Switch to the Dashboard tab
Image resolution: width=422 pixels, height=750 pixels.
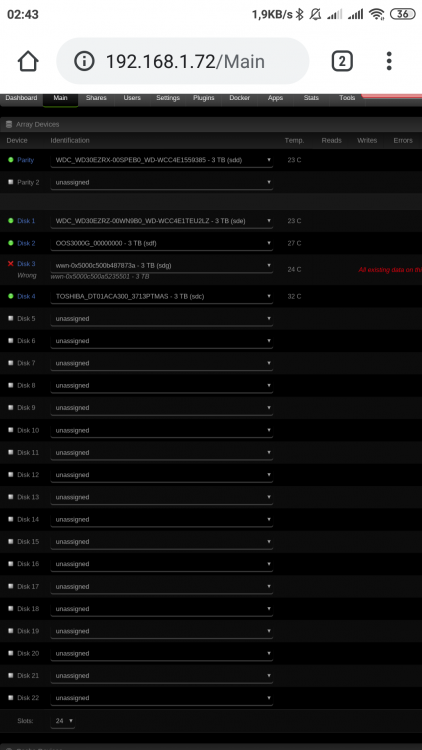tap(21, 98)
